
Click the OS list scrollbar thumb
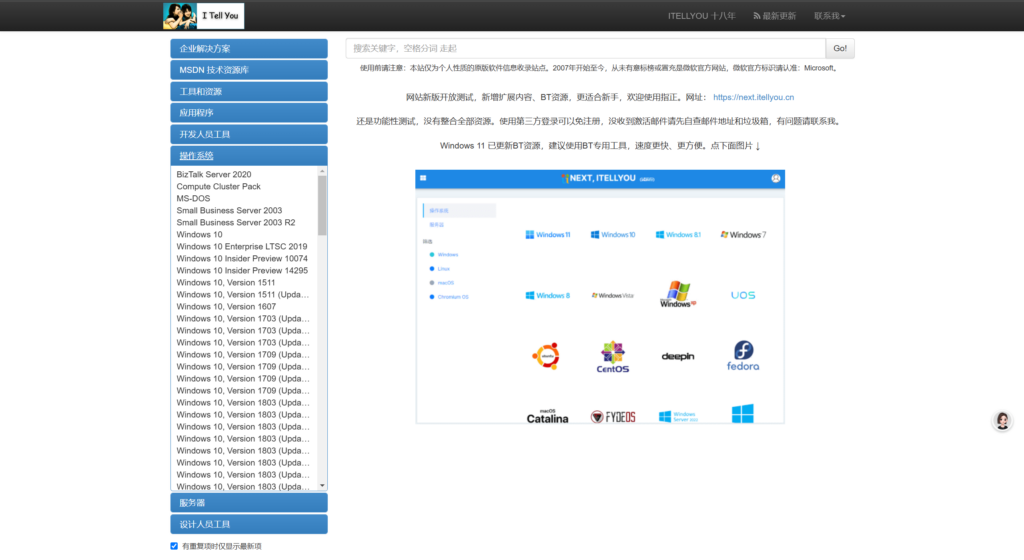[322, 206]
